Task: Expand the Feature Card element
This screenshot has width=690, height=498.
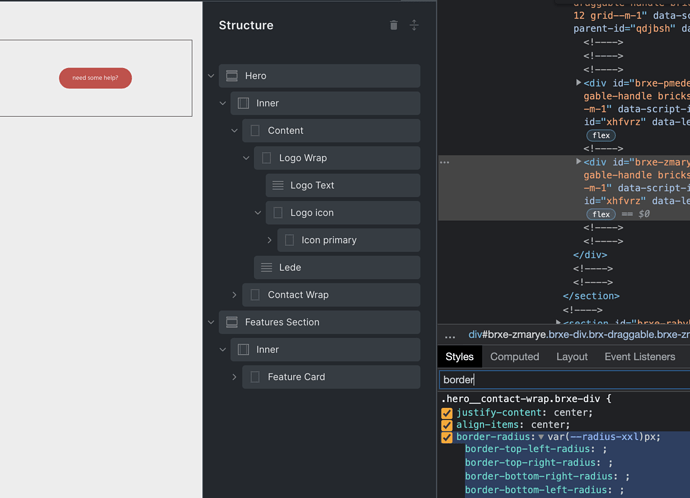Action: click(x=234, y=377)
